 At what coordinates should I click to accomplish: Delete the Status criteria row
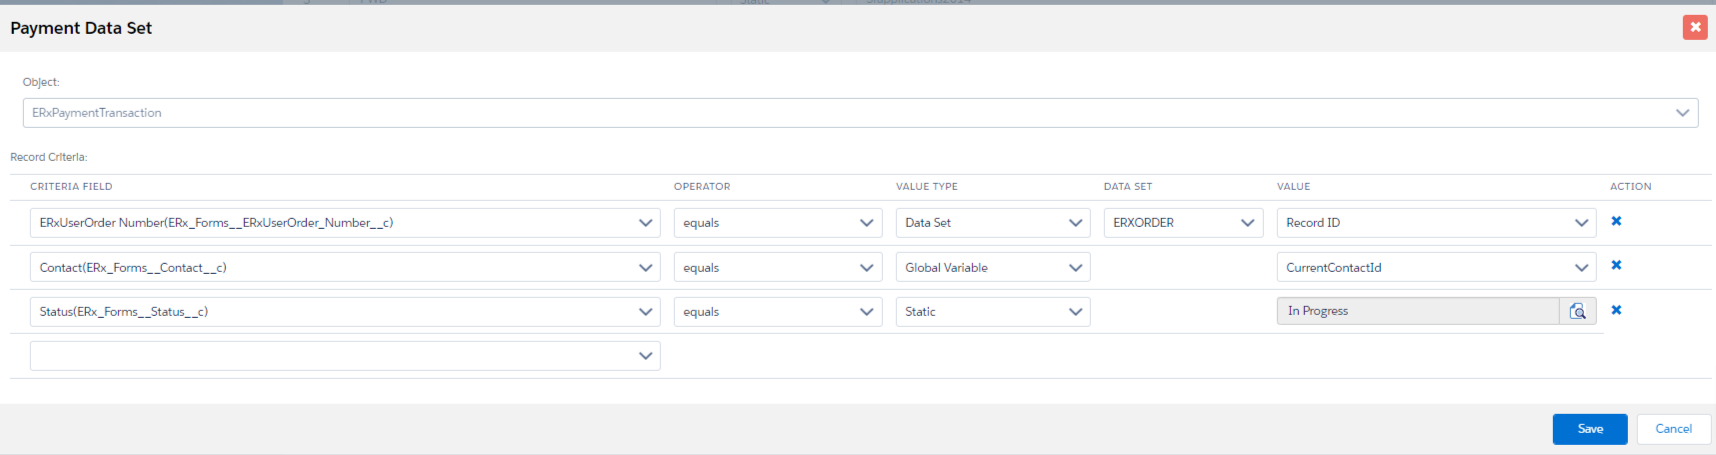click(1616, 311)
